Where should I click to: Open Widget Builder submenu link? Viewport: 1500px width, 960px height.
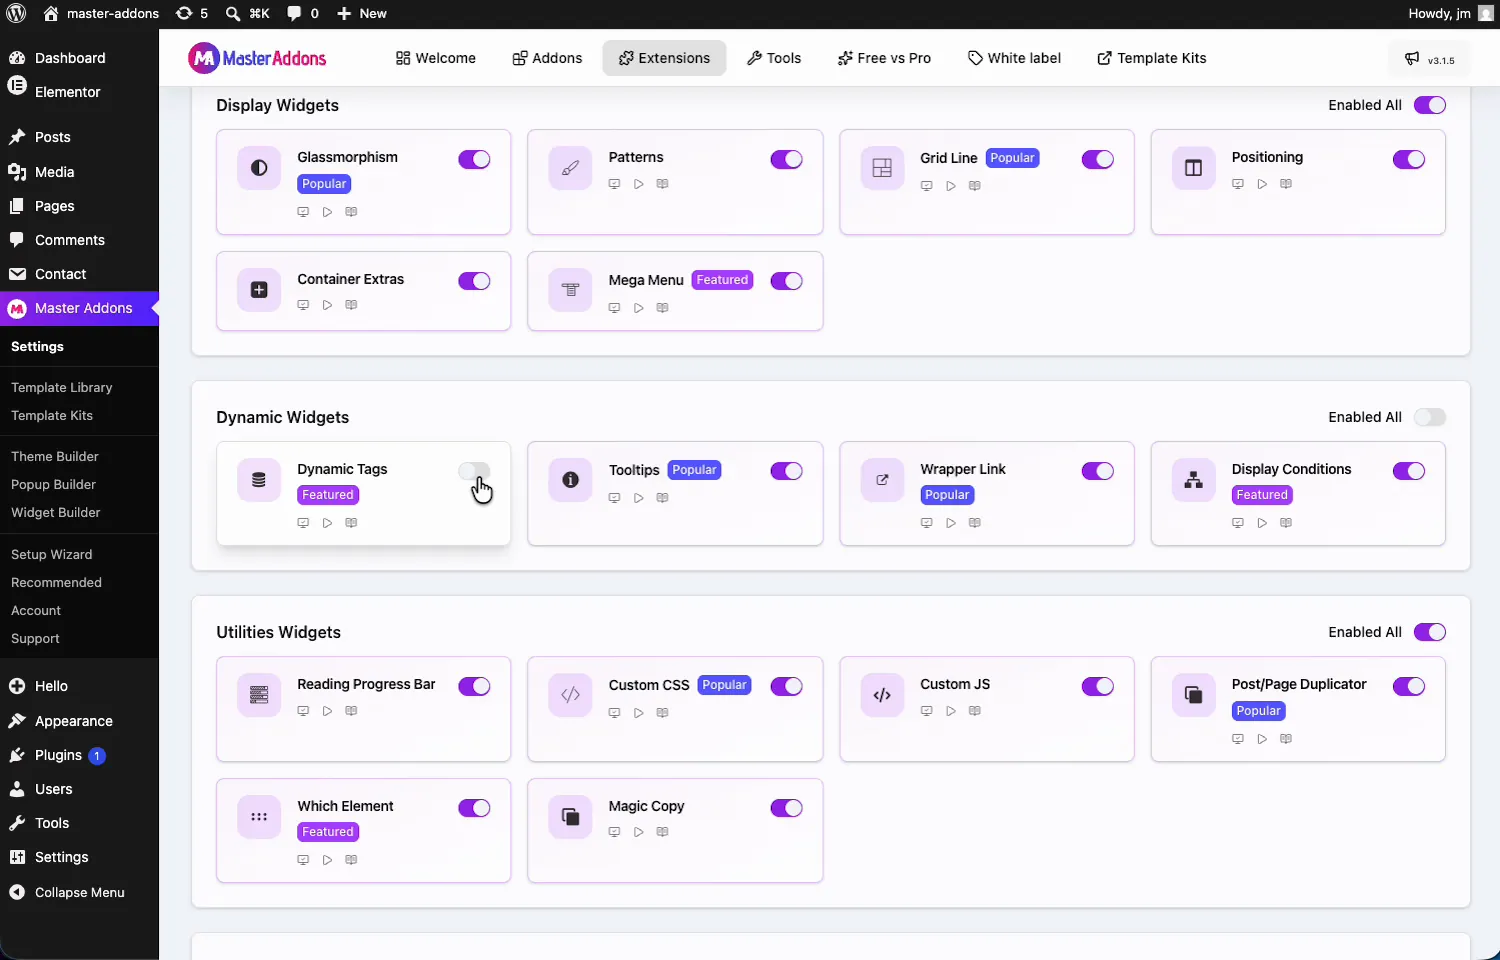[x=56, y=512]
